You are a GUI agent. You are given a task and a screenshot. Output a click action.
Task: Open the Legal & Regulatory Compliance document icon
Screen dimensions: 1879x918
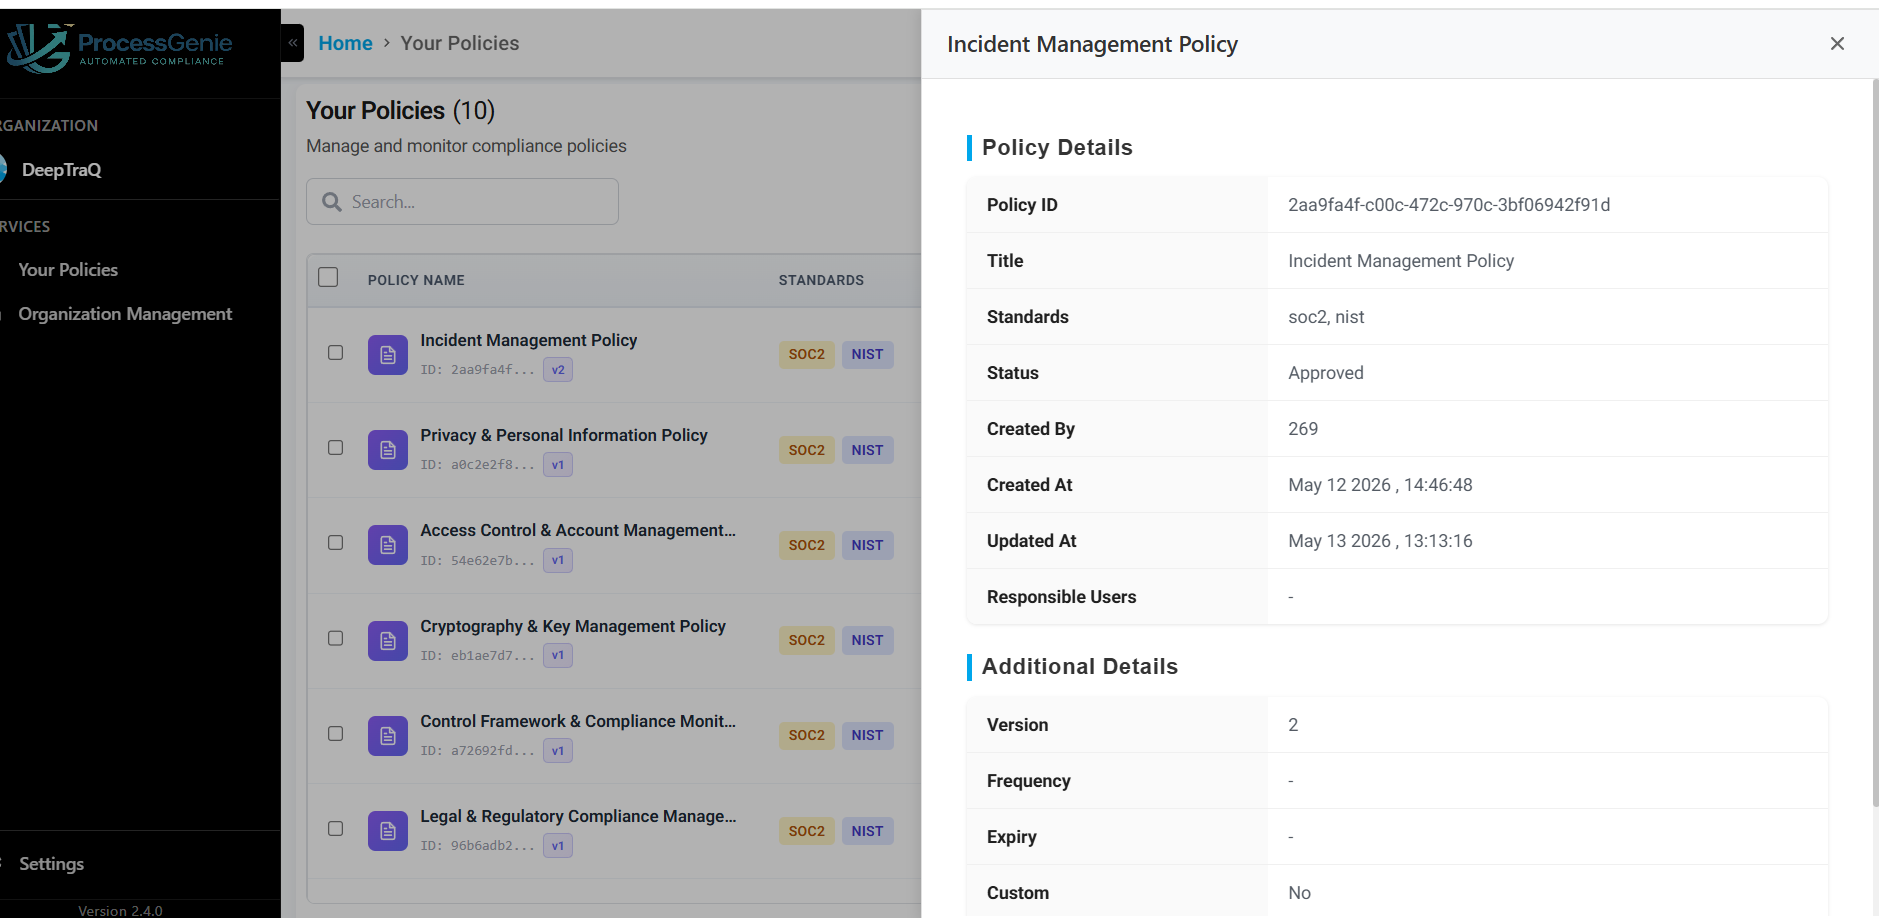click(388, 831)
